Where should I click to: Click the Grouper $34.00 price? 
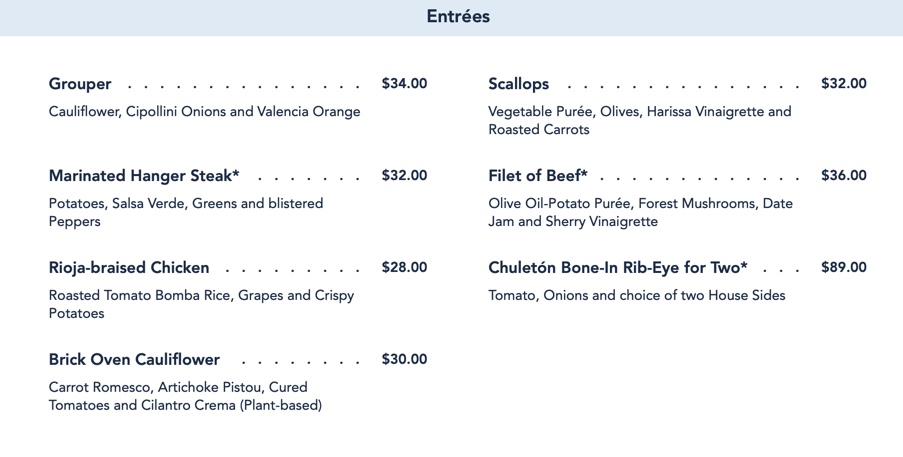404,84
